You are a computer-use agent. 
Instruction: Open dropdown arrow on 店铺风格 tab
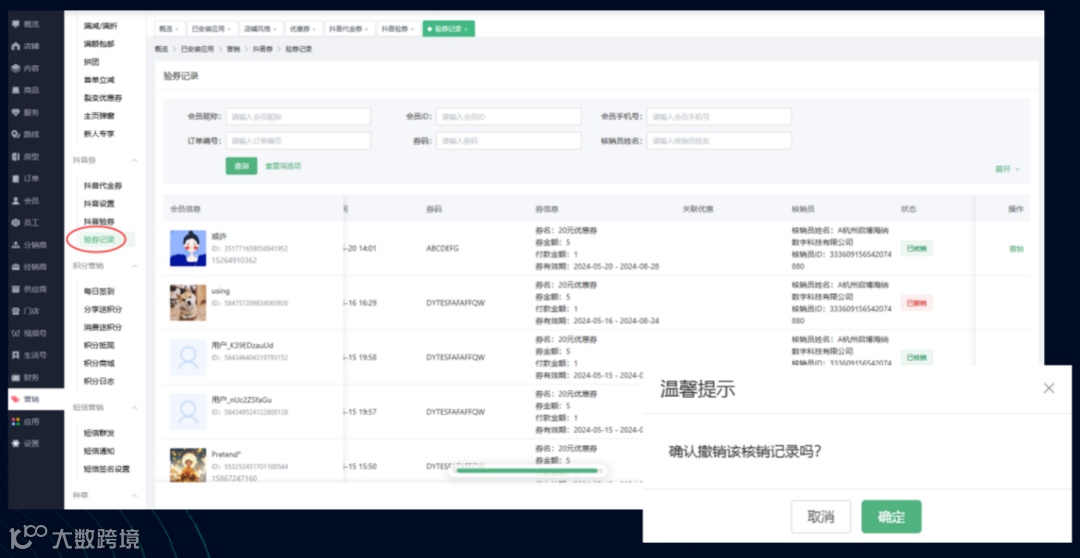pyautogui.click(x=276, y=29)
